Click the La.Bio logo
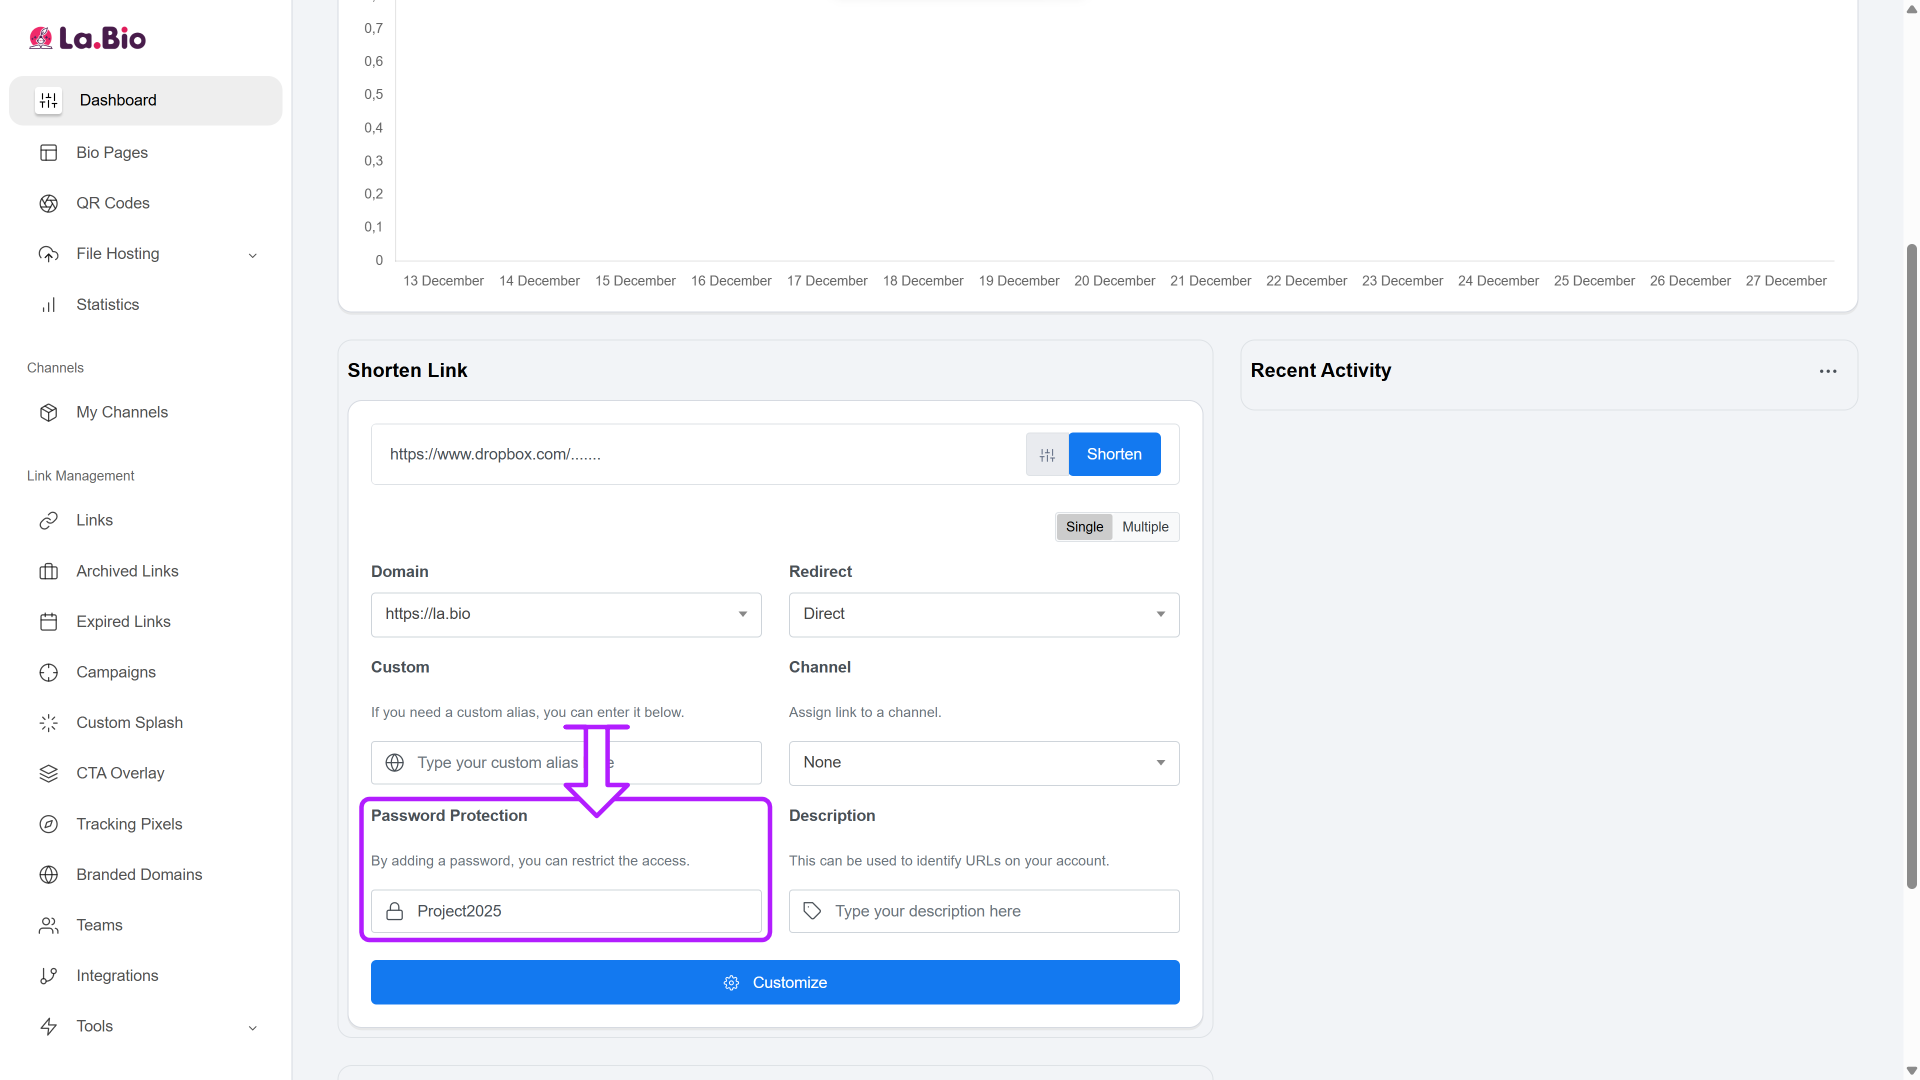The width and height of the screenshot is (1920, 1080). tap(88, 38)
